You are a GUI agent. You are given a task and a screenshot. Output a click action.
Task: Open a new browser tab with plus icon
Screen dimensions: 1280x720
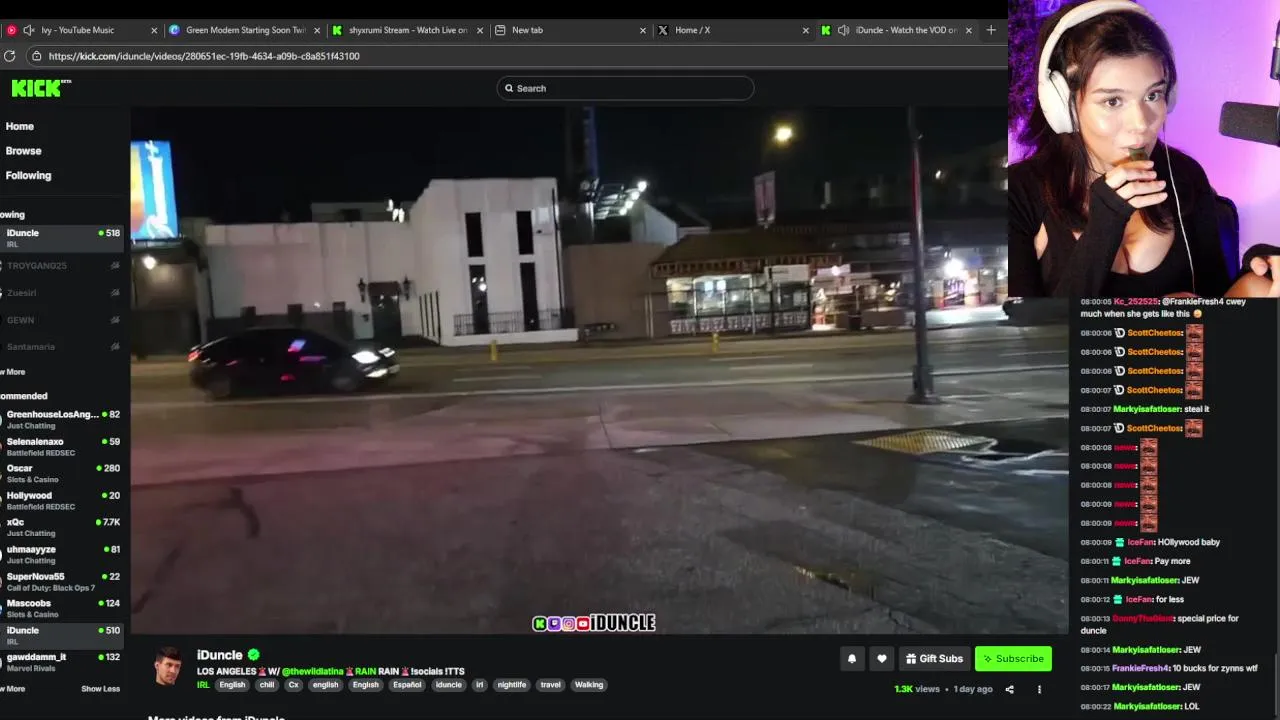pyautogui.click(x=991, y=30)
